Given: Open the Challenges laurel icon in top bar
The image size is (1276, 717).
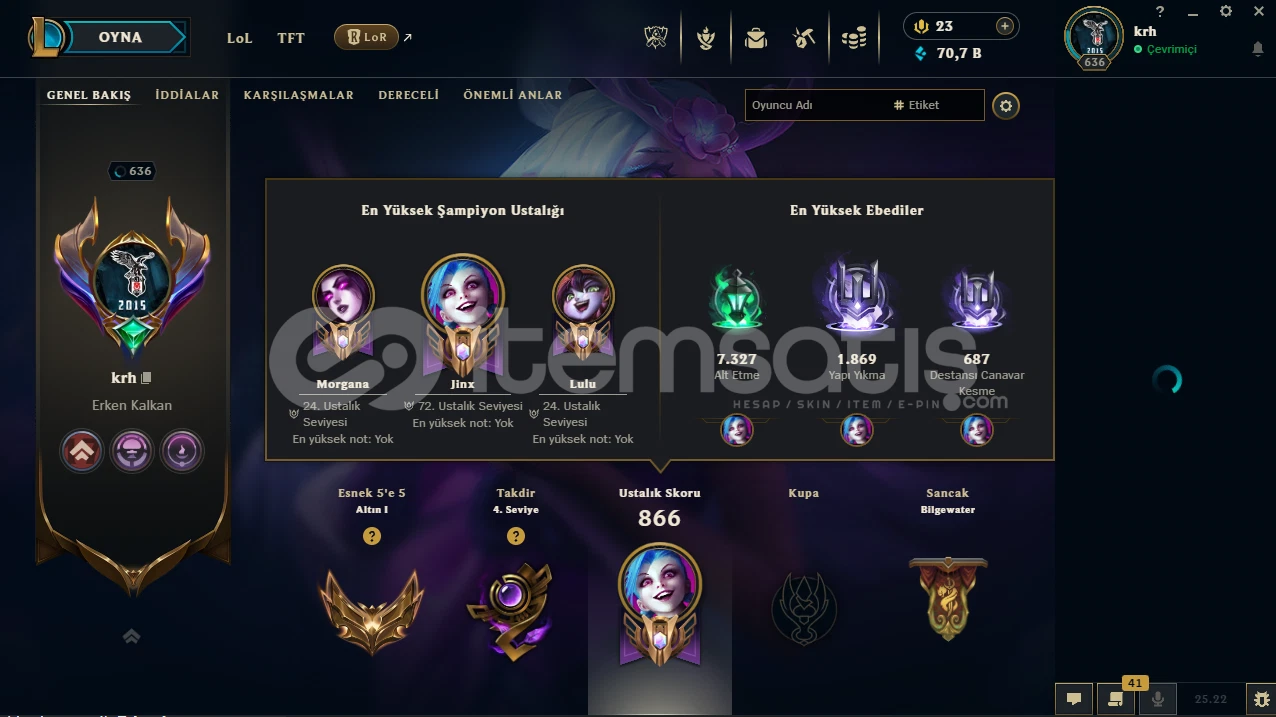Looking at the screenshot, I should [706, 38].
